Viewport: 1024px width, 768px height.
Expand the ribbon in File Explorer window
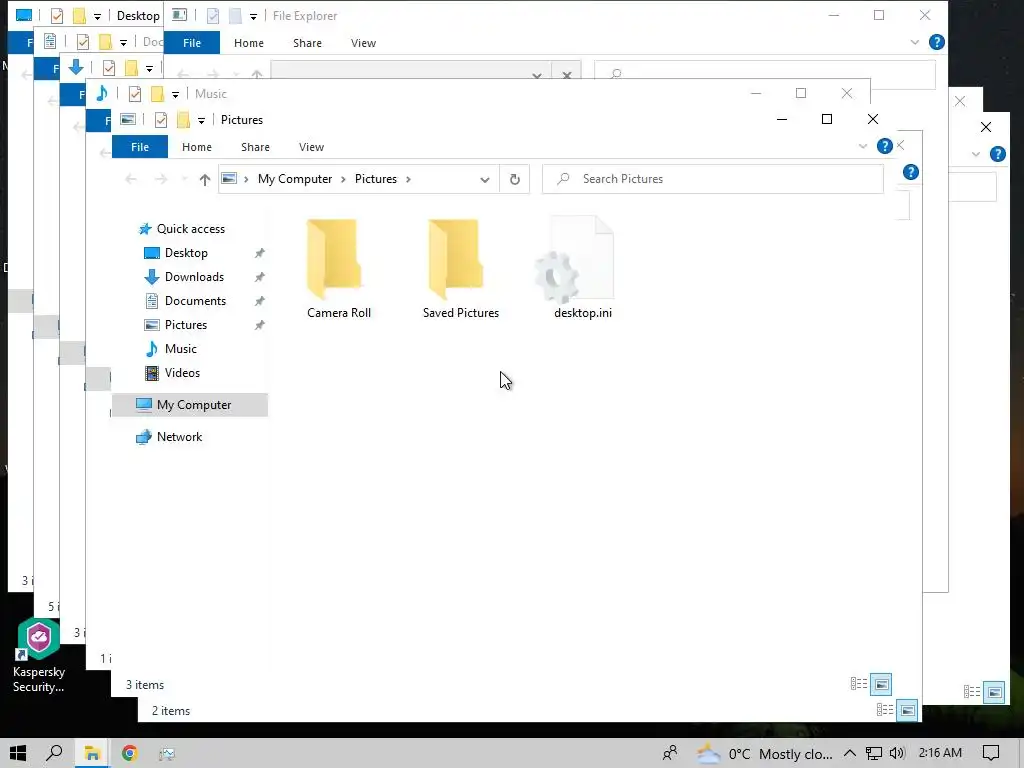tap(914, 42)
